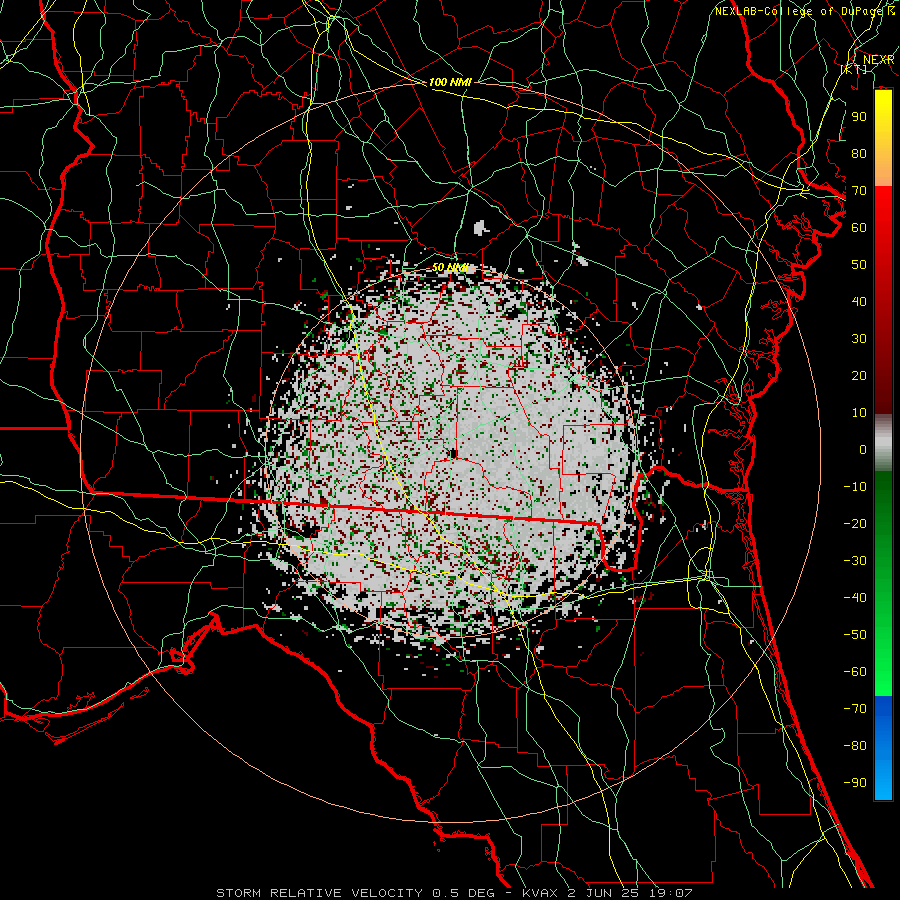Image resolution: width=900 pixels, height=900 pixels.
Task: Select the positive 80 value on the scale
Action: click(859, 153)
